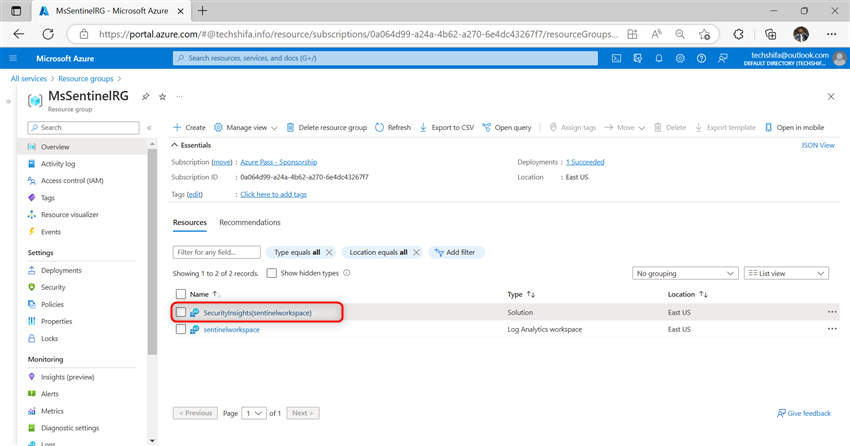Refresh the resource list
Screen dimensions: 850x446
click(393, 127)
